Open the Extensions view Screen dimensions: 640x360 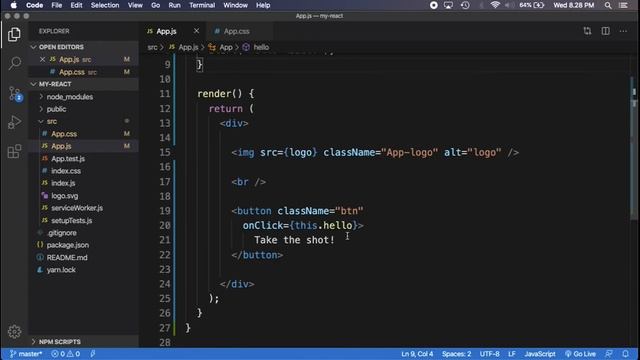click(14, 151)
